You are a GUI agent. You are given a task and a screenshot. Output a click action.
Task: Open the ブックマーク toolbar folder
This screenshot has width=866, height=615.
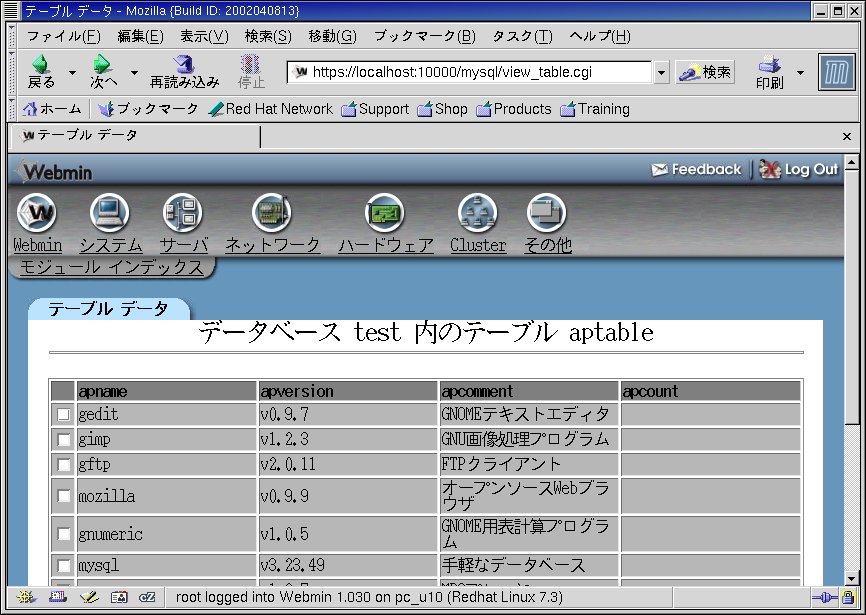(147, 109)
